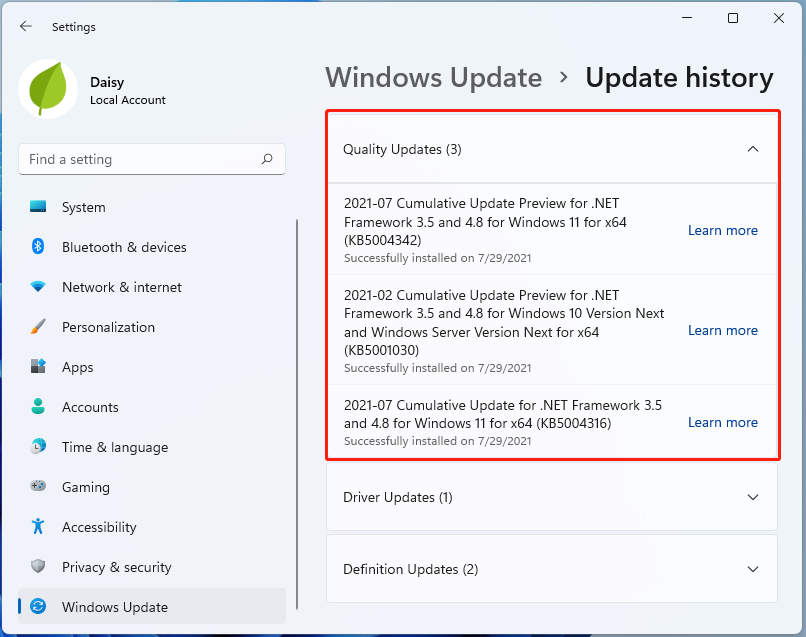Select Time & language
The image size is (806, 637).
coord(152,447)
